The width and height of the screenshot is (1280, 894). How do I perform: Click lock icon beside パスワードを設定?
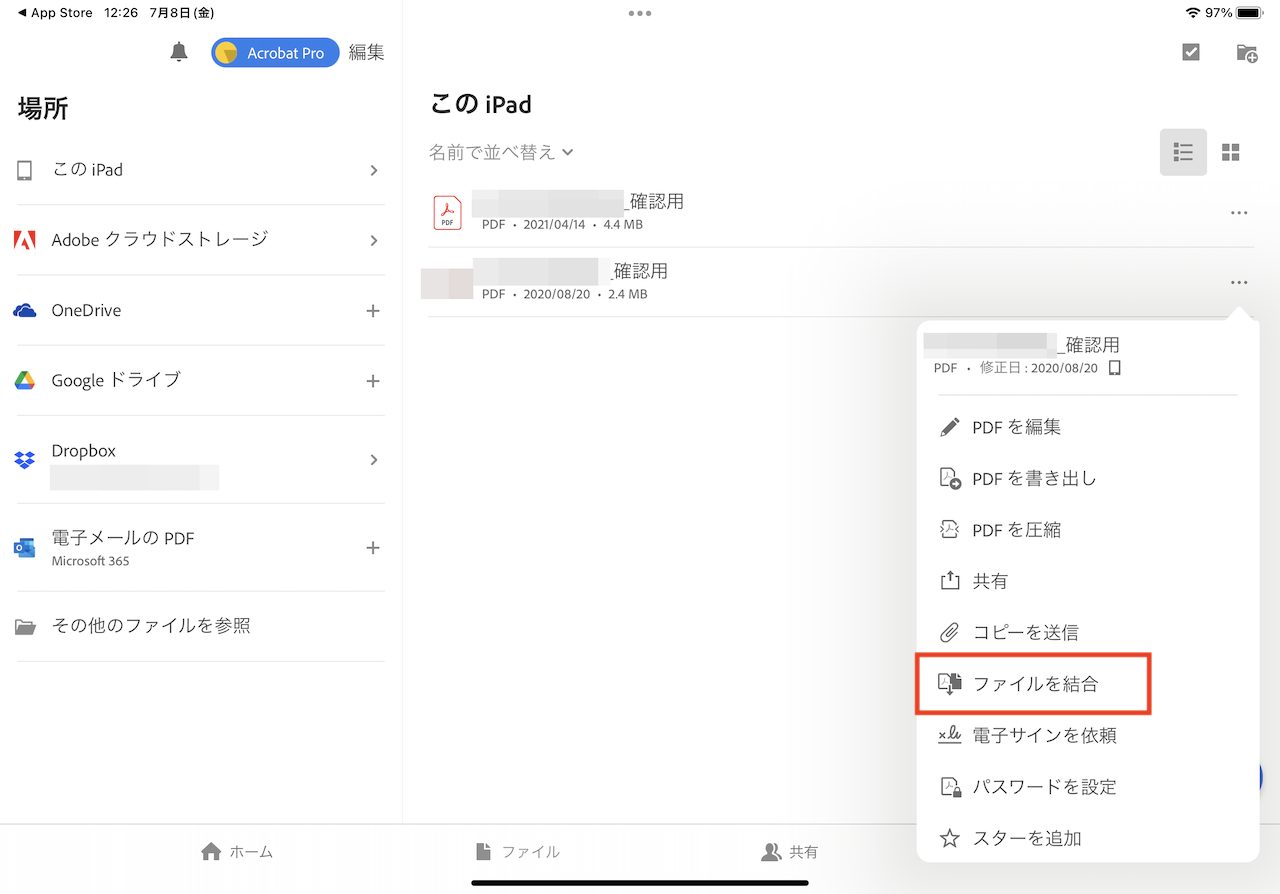click(950, 787)
